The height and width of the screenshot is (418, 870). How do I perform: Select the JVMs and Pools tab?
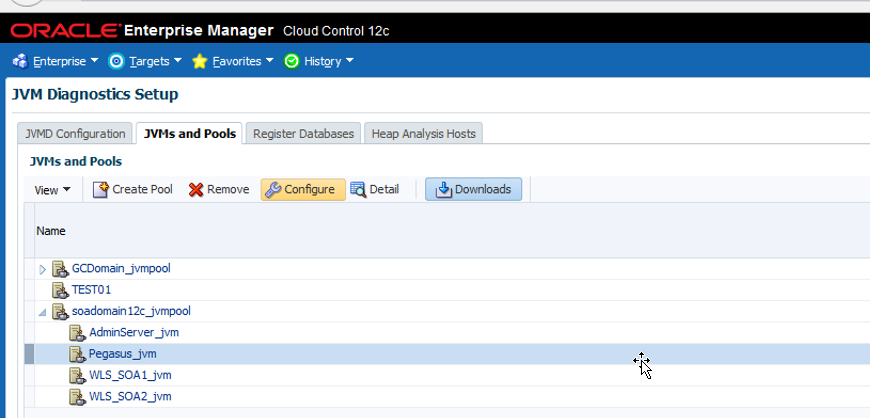(x=189, y=134)
